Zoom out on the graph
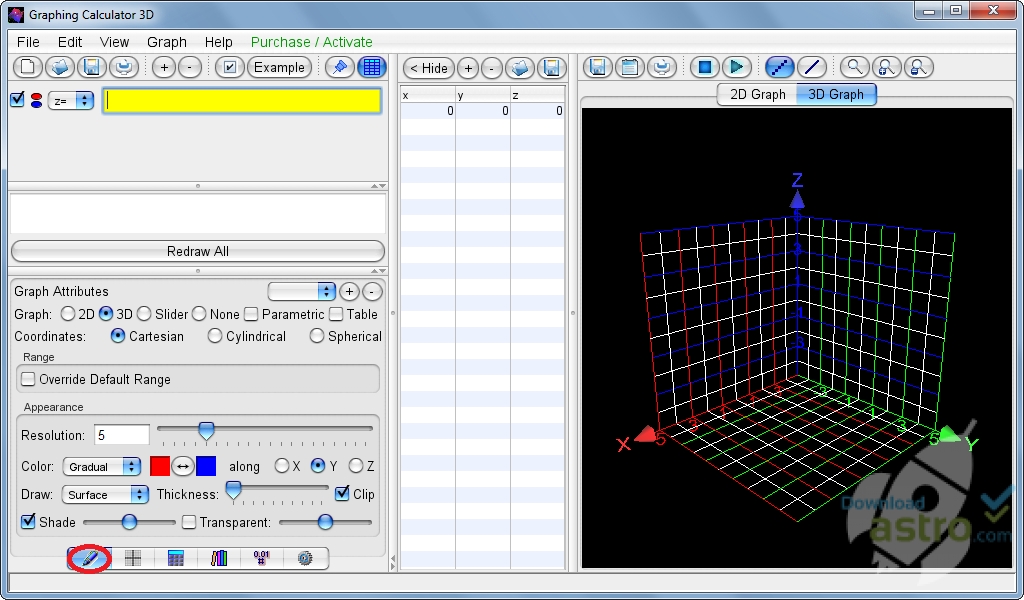The width and height of the screenshot is (1024, 600). (918, 67)
